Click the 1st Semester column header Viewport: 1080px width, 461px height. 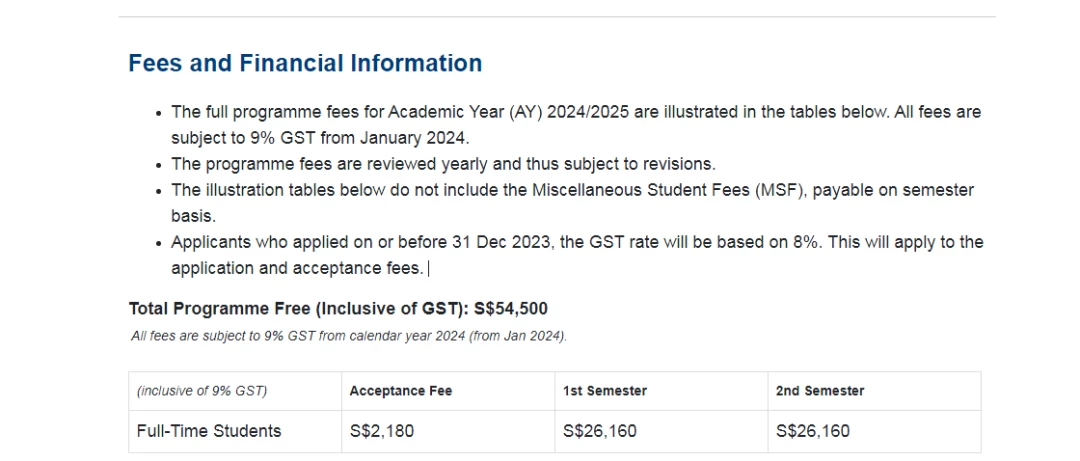pyautogui.click(x=605, y=391)
